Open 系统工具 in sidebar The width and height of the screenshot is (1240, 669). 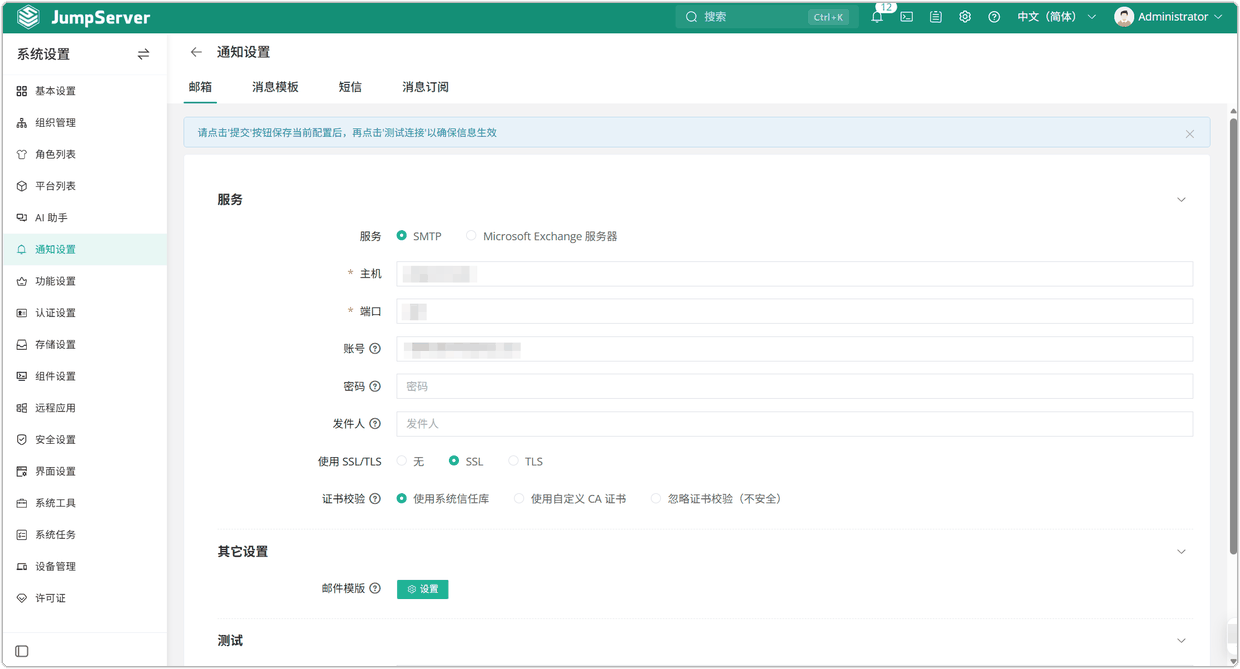click(x=84, y=503)
